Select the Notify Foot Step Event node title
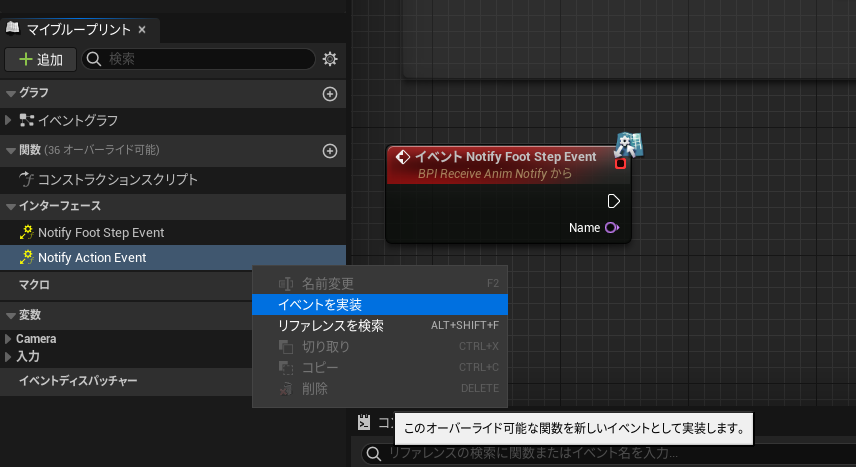The image size is (856, 467). click(x=506, y=157)
